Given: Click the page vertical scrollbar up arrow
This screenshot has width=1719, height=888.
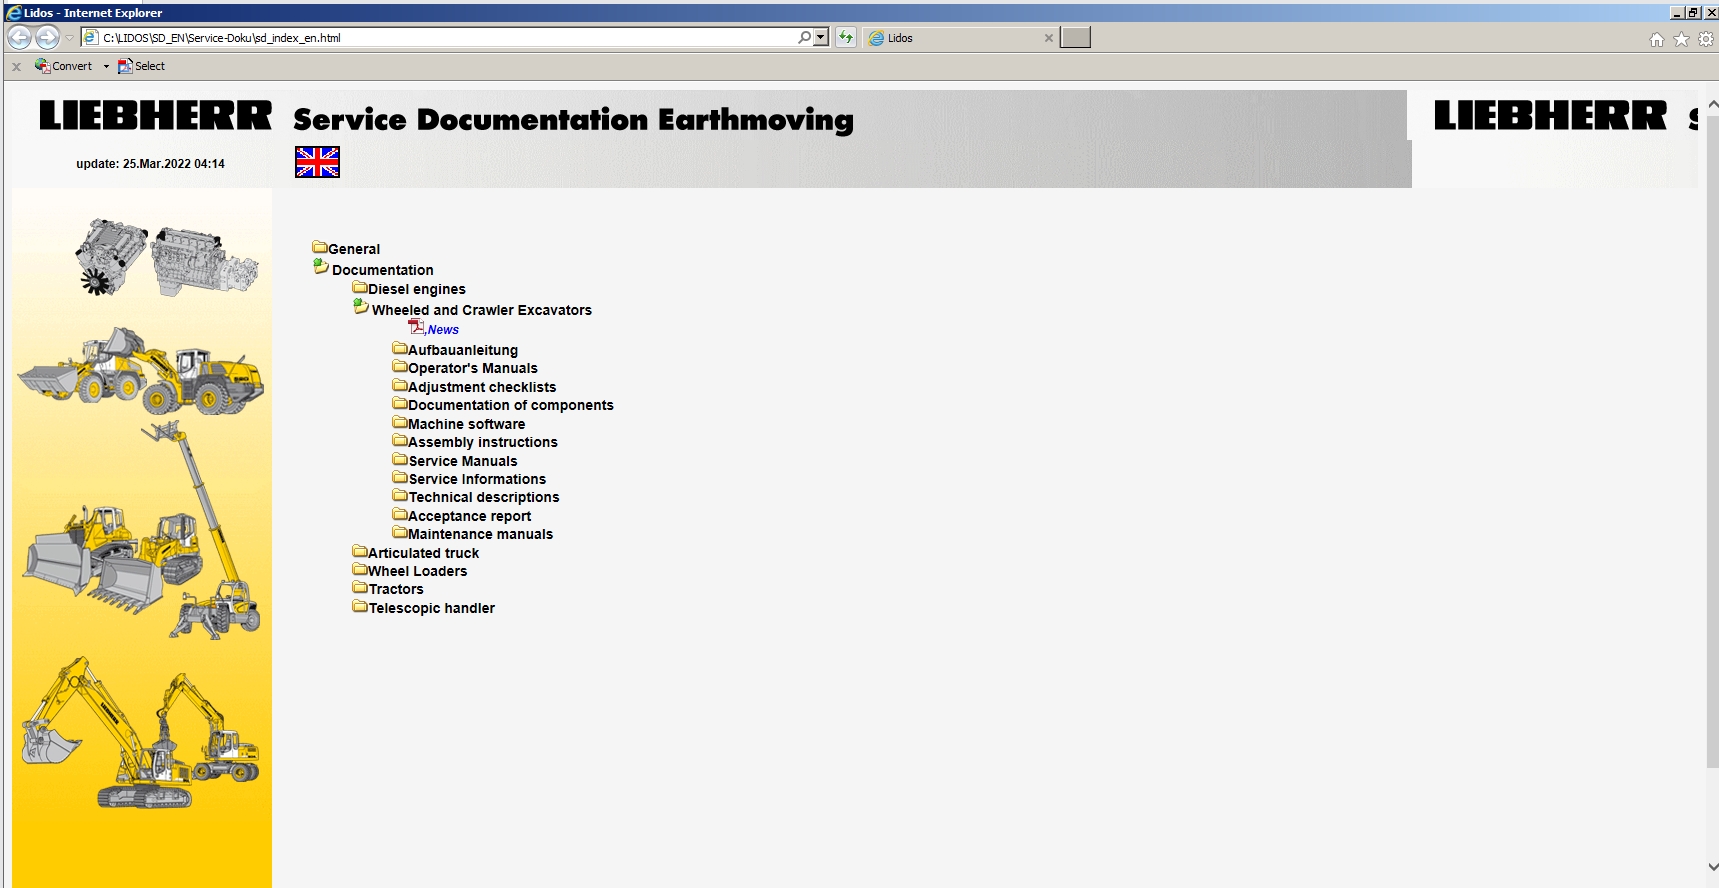Looking at the screenshot, I should tap(1712, 104).
